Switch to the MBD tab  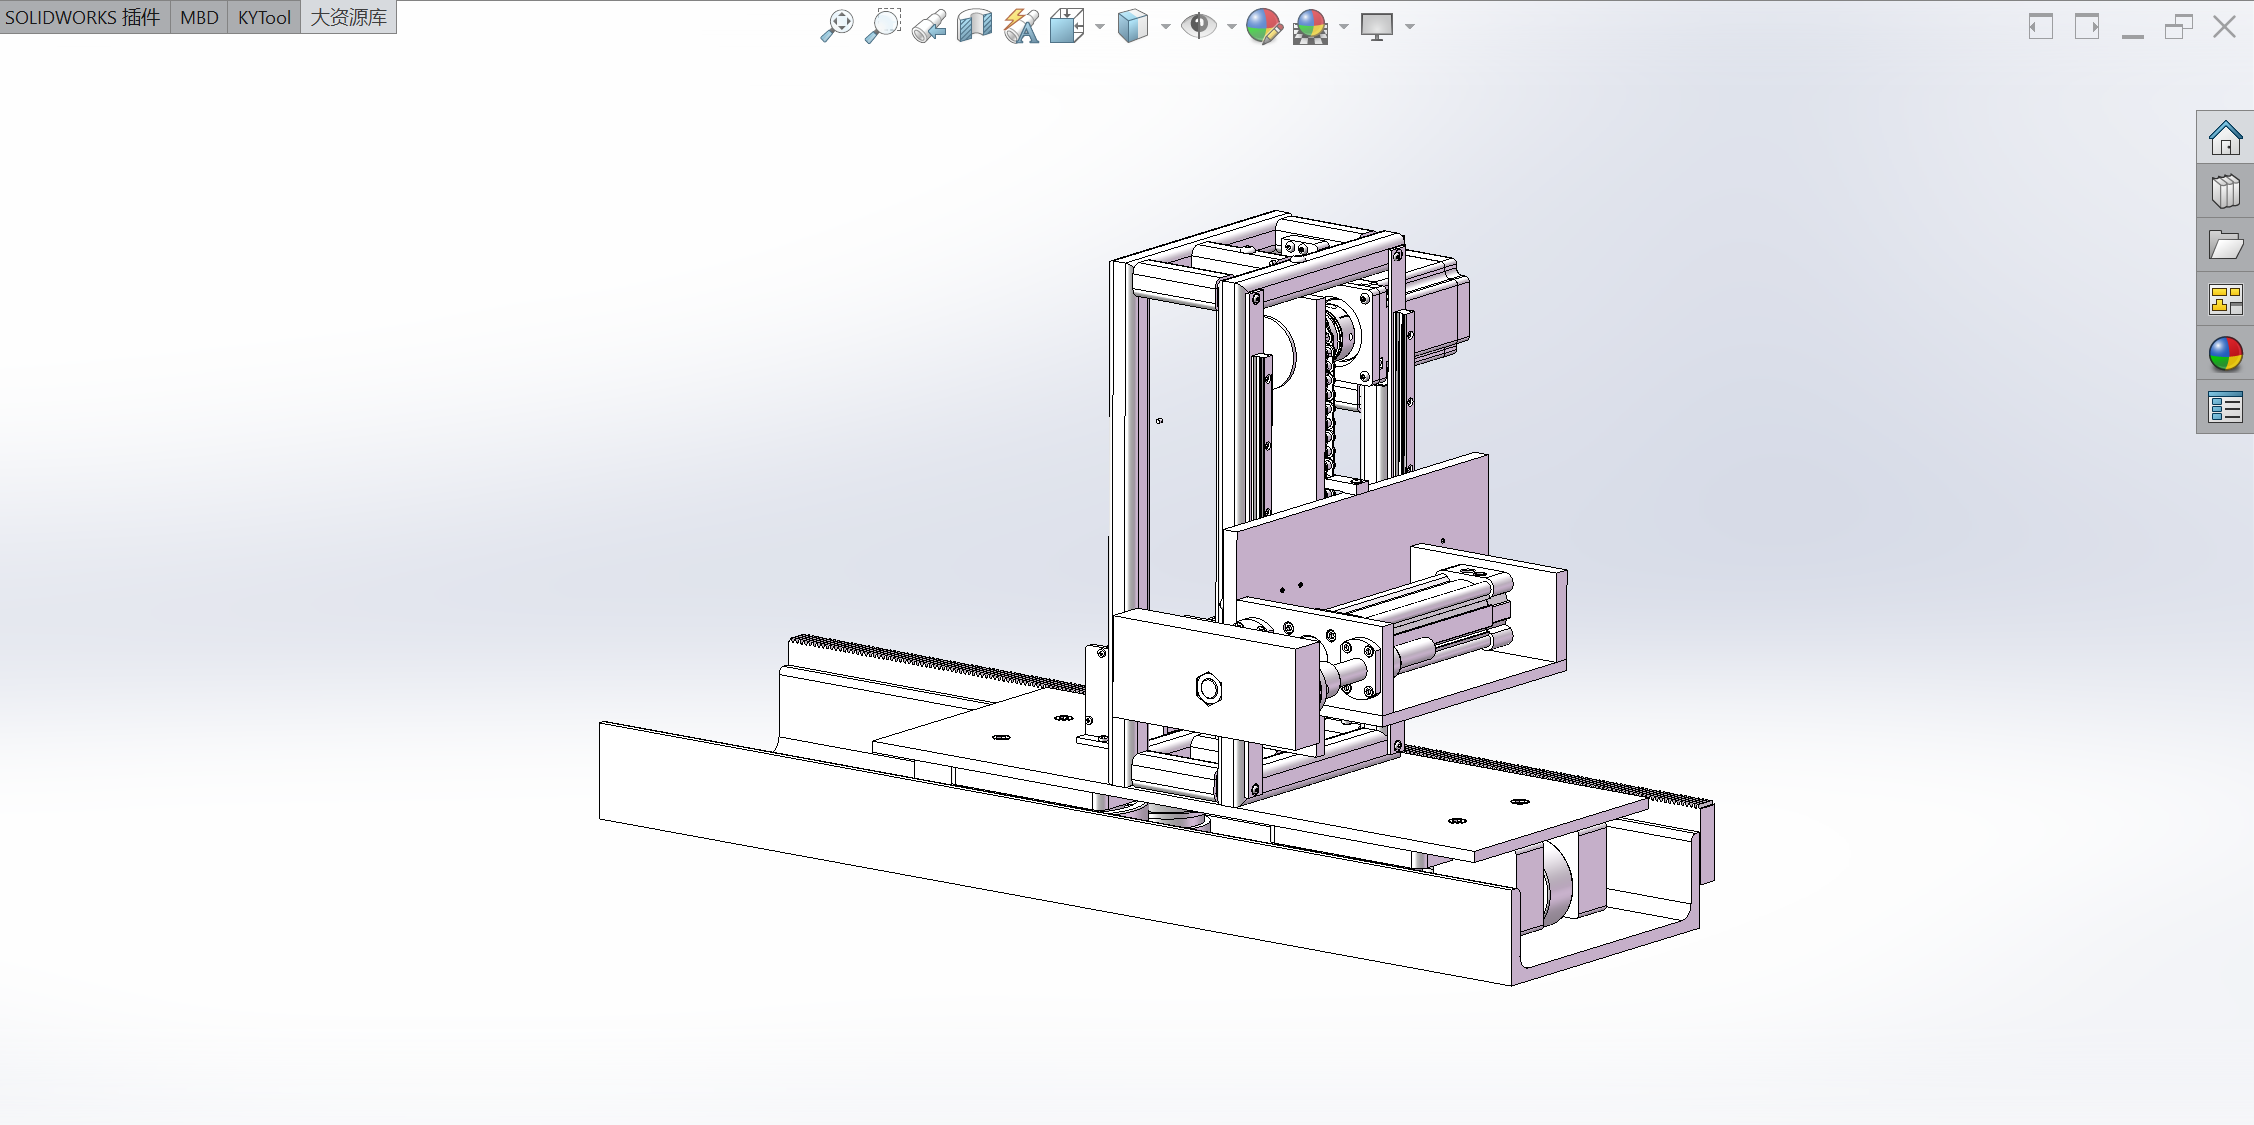click(199, 17)
